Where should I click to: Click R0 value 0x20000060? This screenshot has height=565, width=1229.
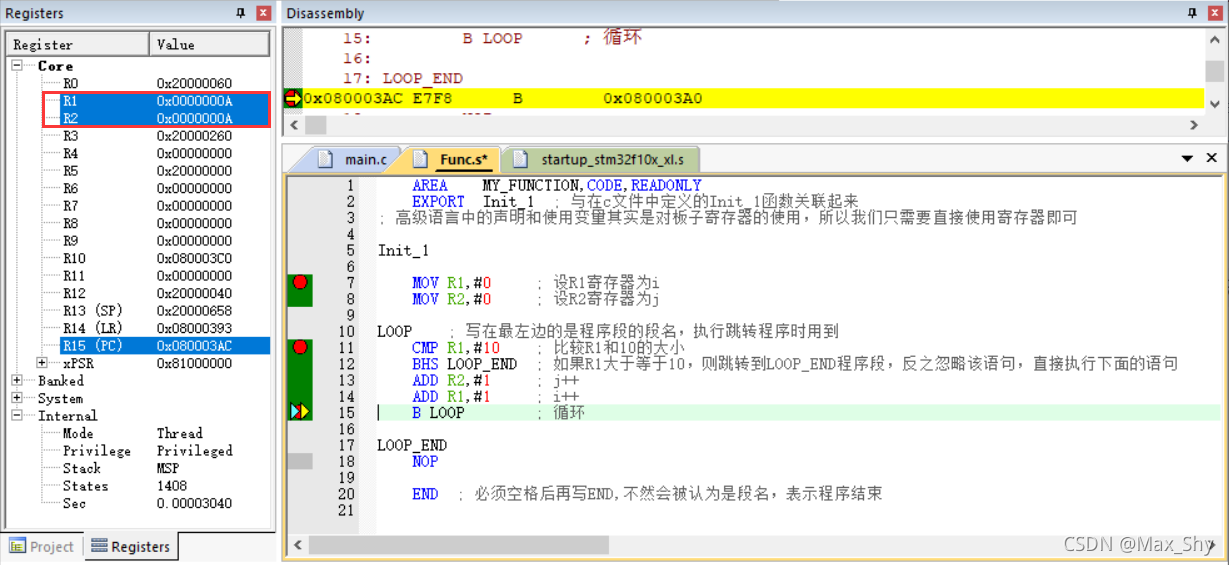pos(194,84)
